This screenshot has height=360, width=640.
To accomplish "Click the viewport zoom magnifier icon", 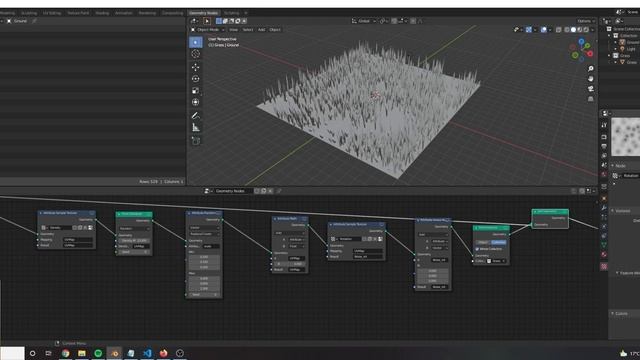I will [x=590, y=69].
